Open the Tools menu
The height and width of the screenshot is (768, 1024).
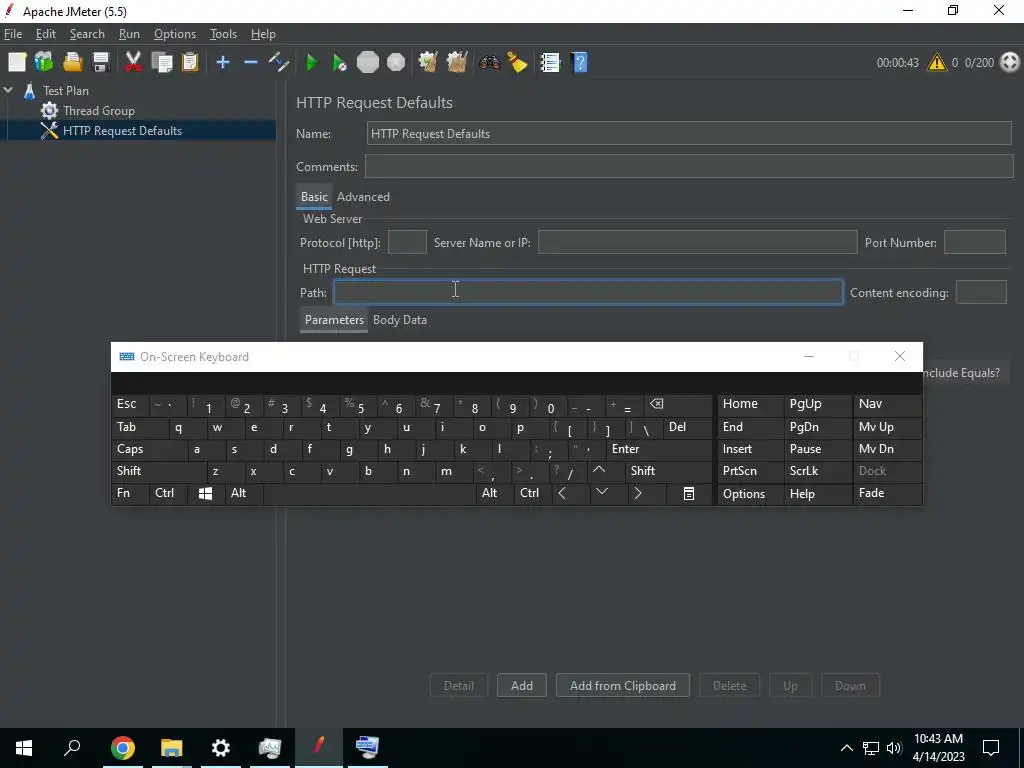coord(223,34)
